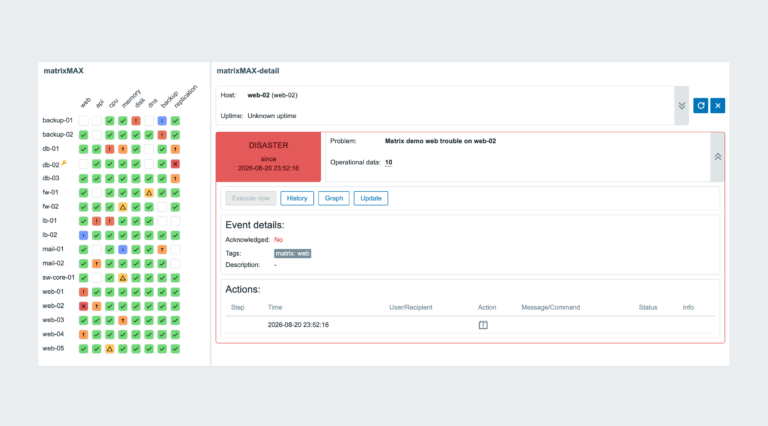The image size is (768, 426).
Task: Click the orange cell for web-04 web
Action: tap(83, 334)
